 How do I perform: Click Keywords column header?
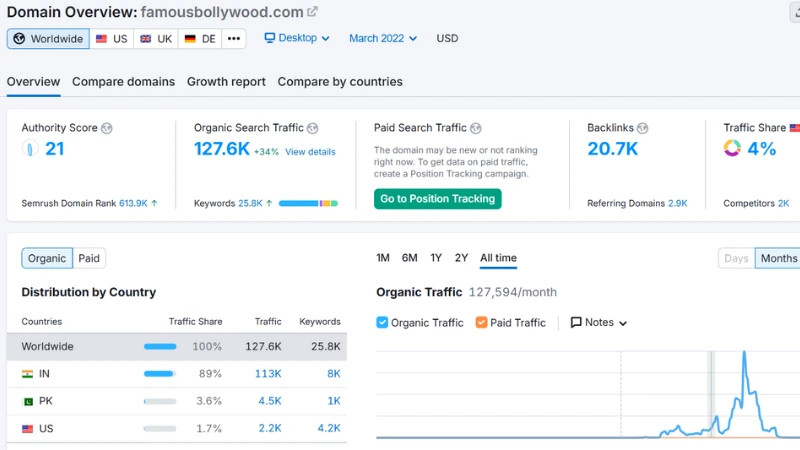coord(320,321)
